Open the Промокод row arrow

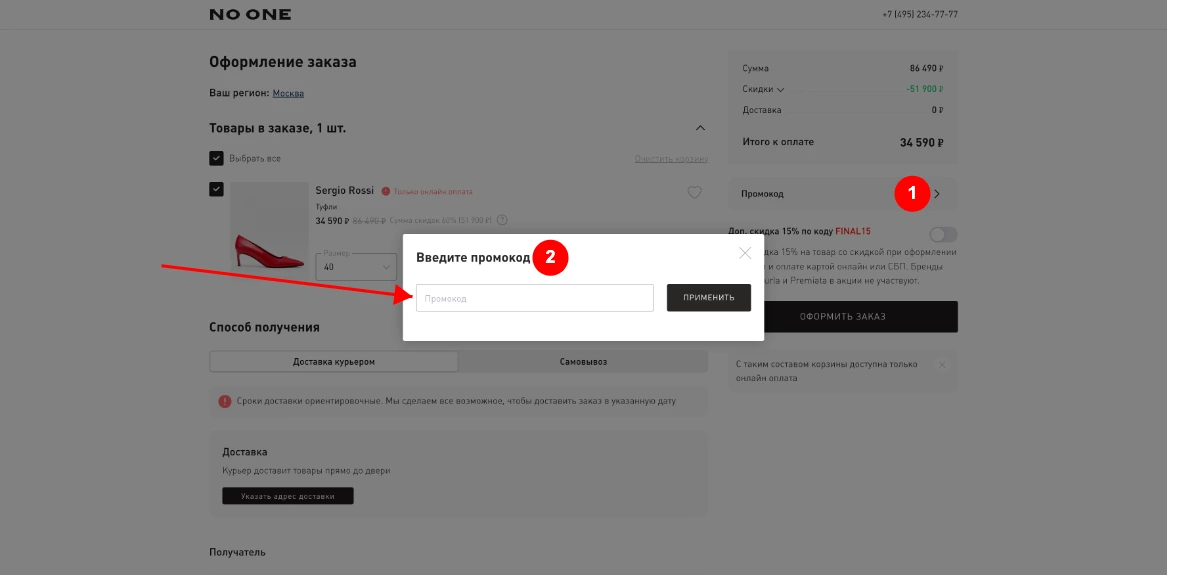937,194
